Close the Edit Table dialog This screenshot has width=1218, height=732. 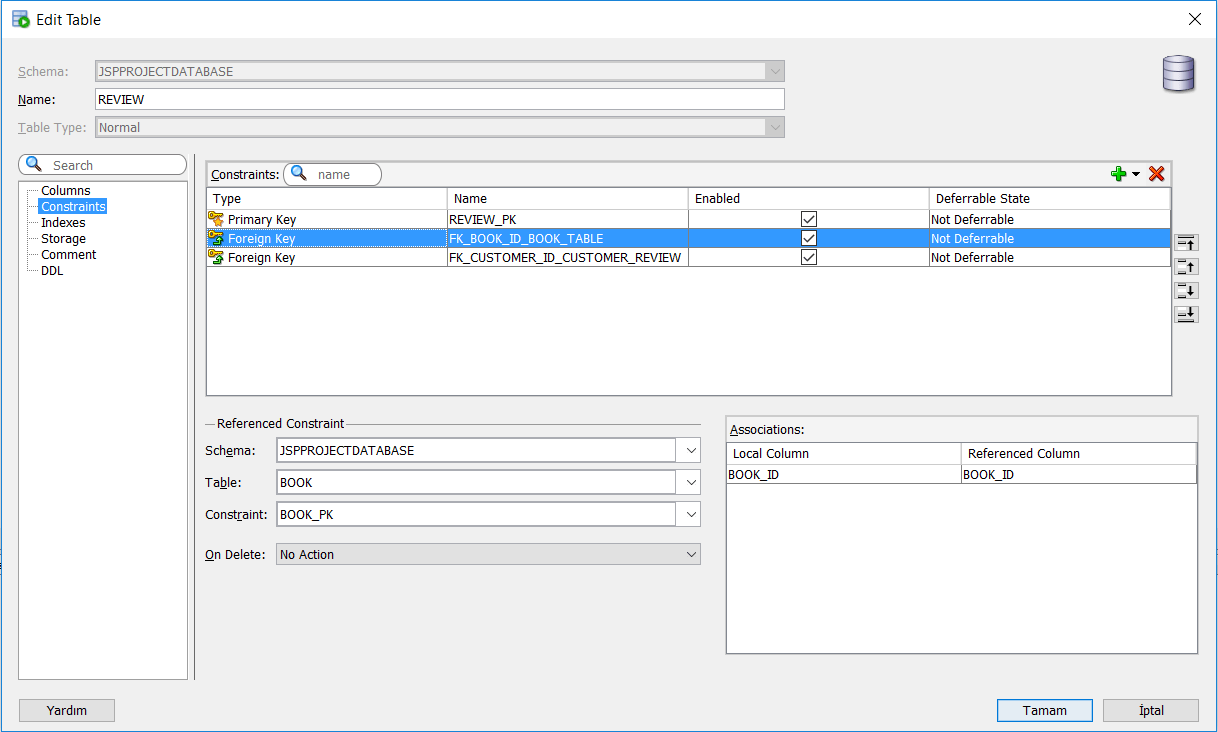pyautogui.click(x=1194, y=19)
